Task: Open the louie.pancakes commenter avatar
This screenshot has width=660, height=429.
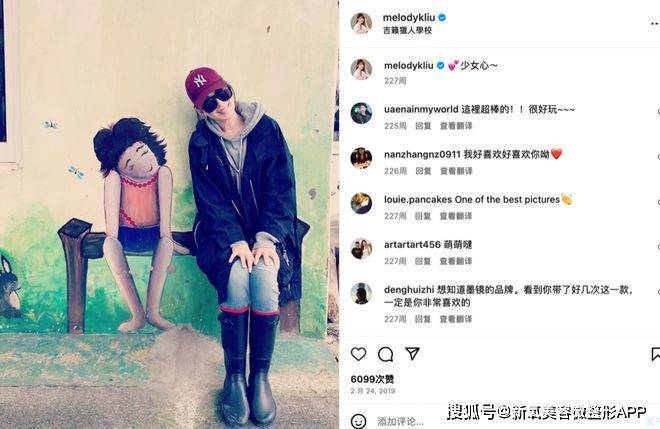Action: [361, 203]
